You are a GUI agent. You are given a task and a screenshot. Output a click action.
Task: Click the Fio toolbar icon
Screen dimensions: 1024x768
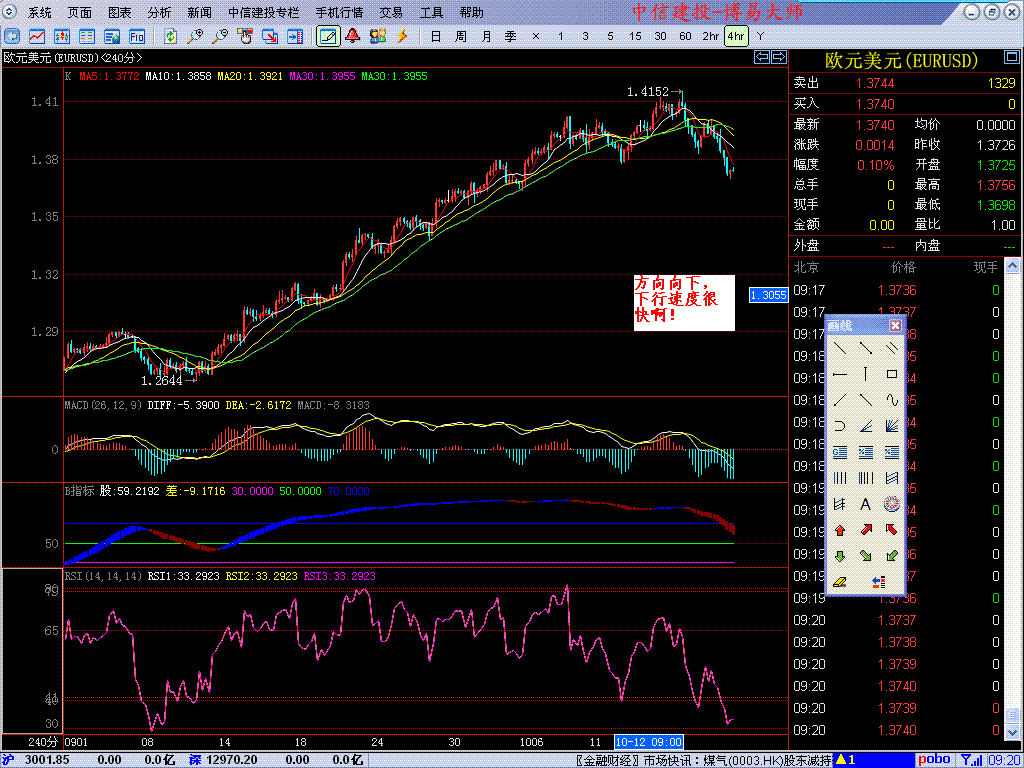[136, 36]
